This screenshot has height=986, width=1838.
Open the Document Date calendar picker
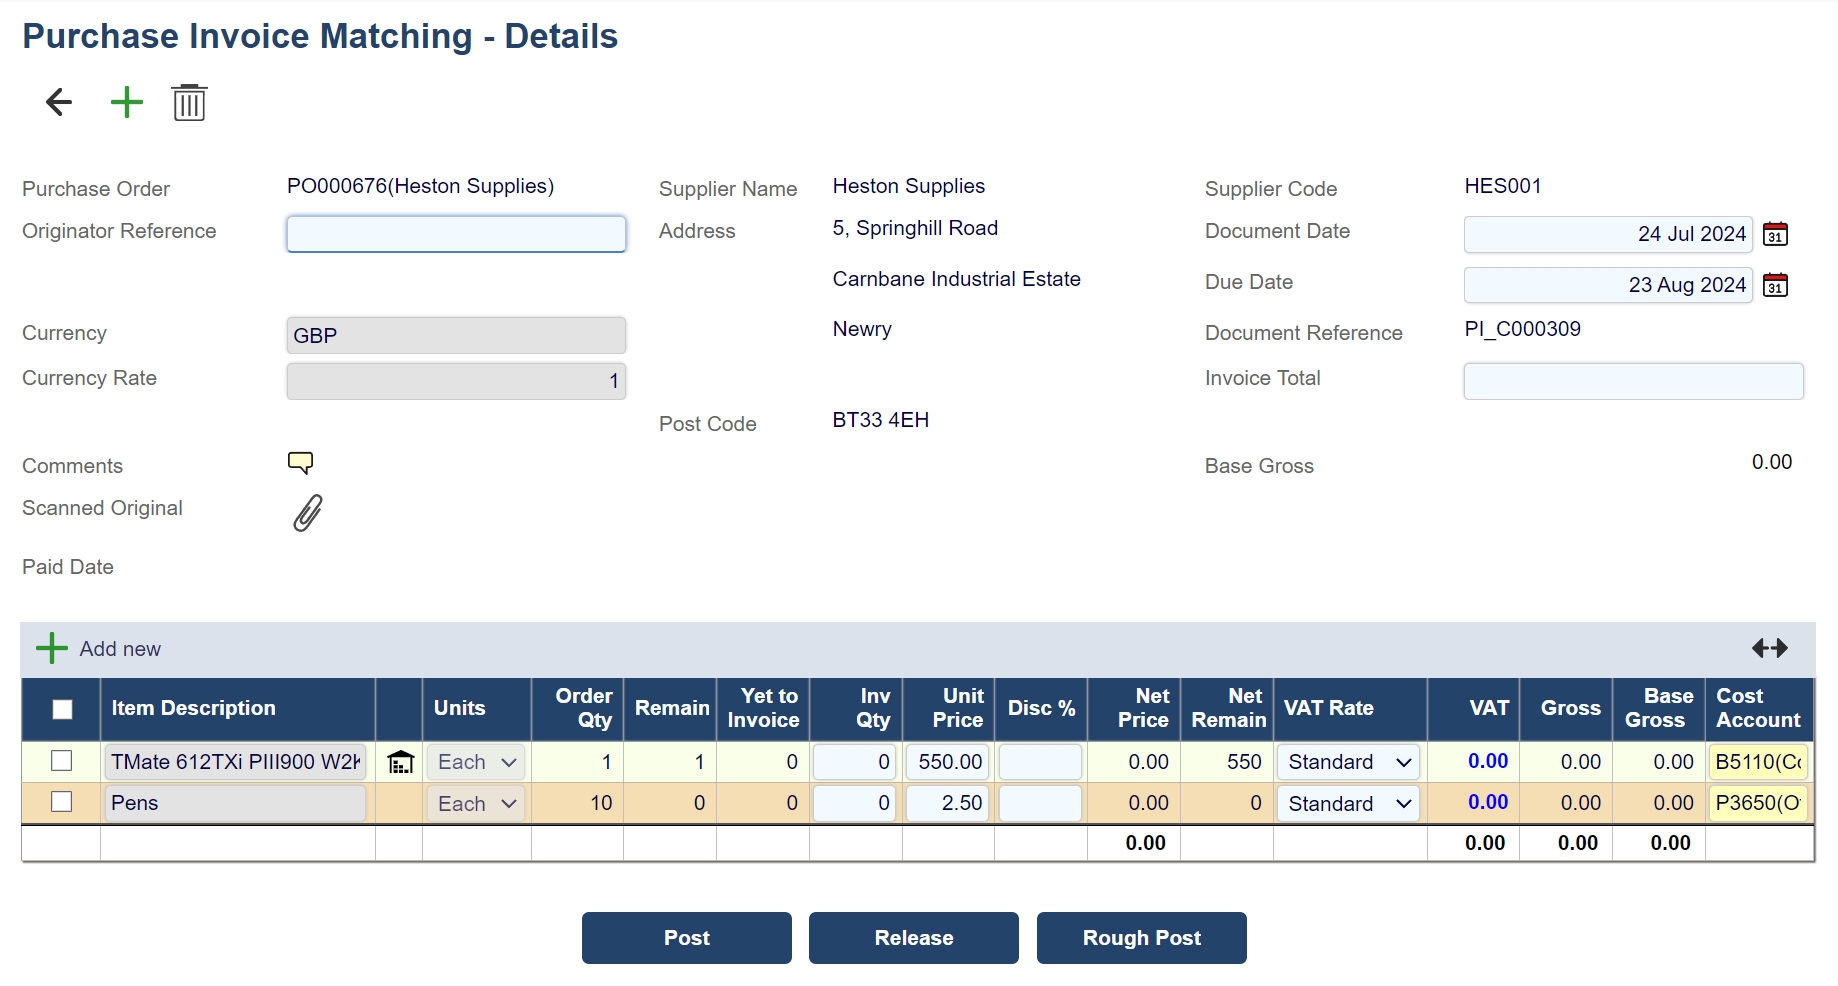1775,234
